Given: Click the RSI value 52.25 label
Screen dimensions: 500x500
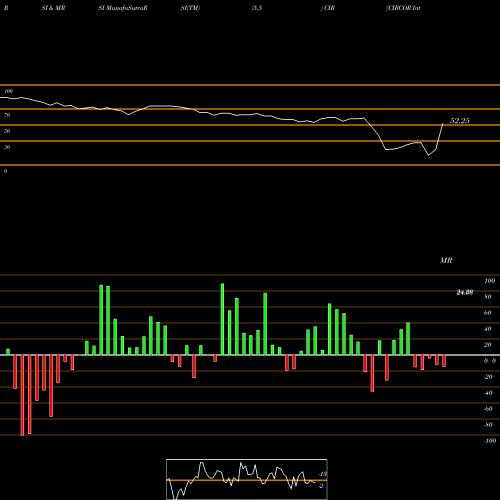Looking at the screenshot, I should (x=460, y=121).
